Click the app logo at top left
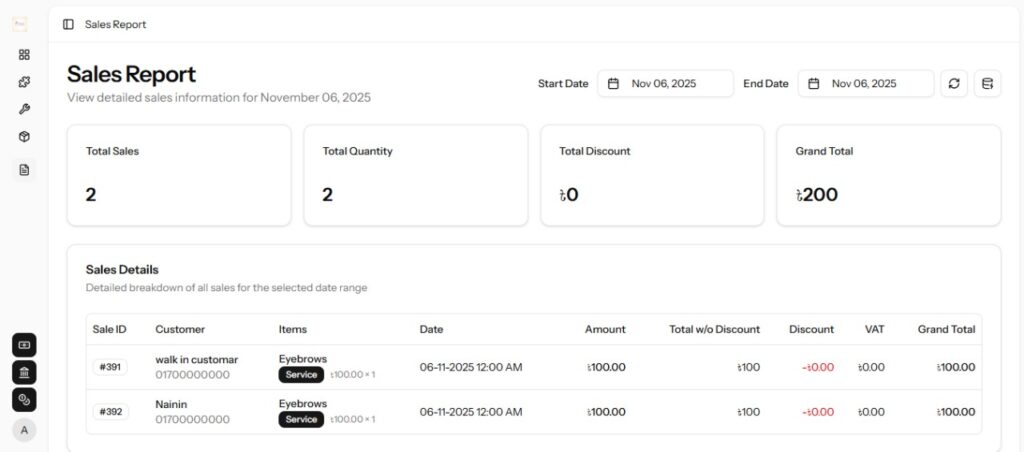This screenshot has width=1024, height=452. click(x=19, y=24)
